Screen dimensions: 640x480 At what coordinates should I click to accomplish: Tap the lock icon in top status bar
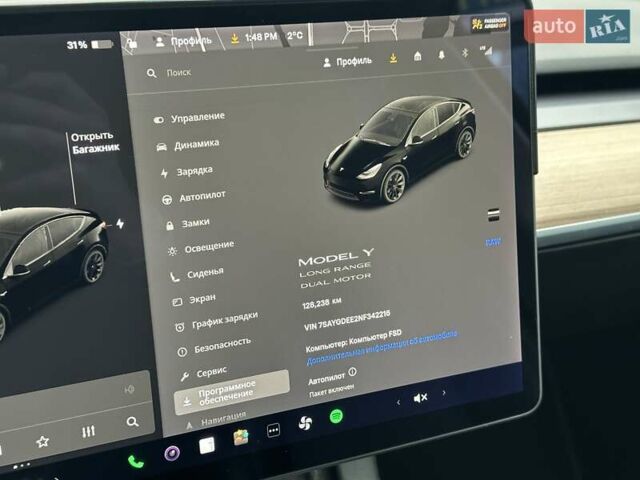coord(131,43)
